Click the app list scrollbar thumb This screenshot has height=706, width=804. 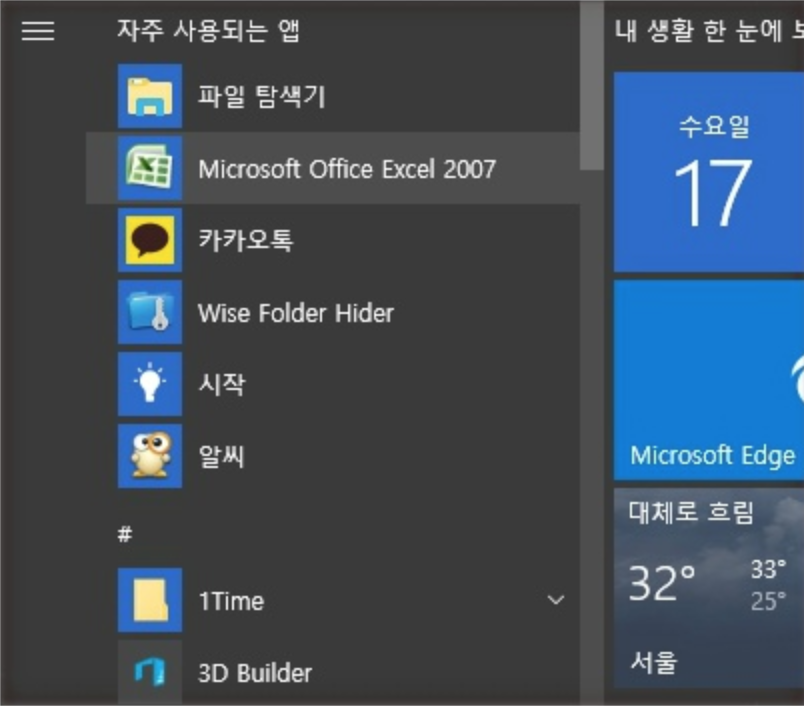(592, 87)
